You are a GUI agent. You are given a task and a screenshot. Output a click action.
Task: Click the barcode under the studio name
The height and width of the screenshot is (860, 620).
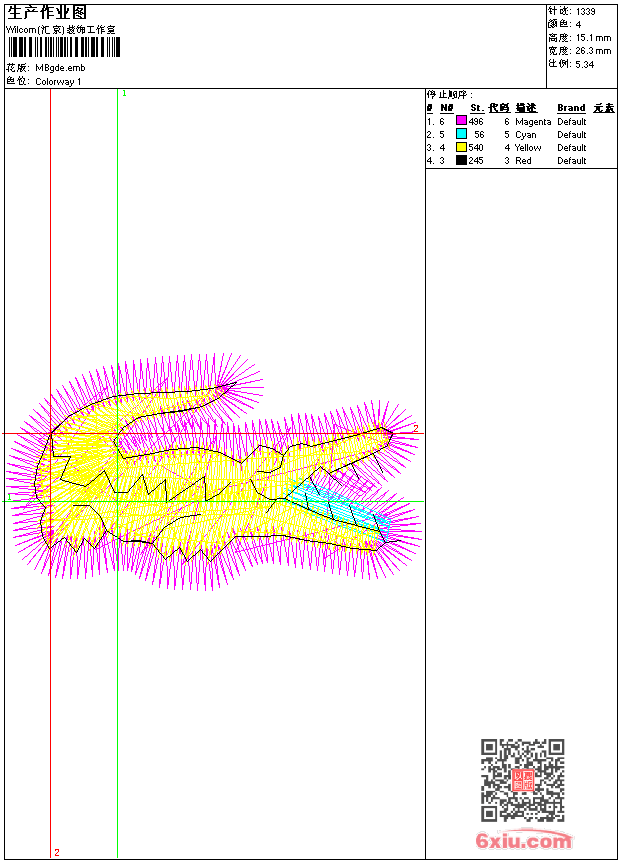click(64, 47)
